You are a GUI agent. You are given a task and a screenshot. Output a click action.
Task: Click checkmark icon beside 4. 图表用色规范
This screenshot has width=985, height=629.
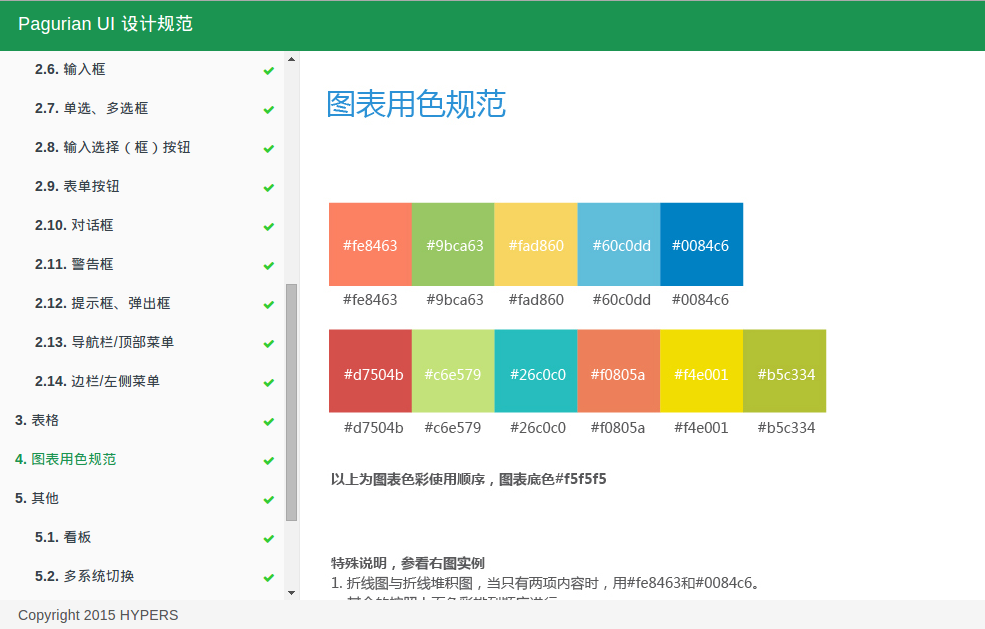point(269,460)
